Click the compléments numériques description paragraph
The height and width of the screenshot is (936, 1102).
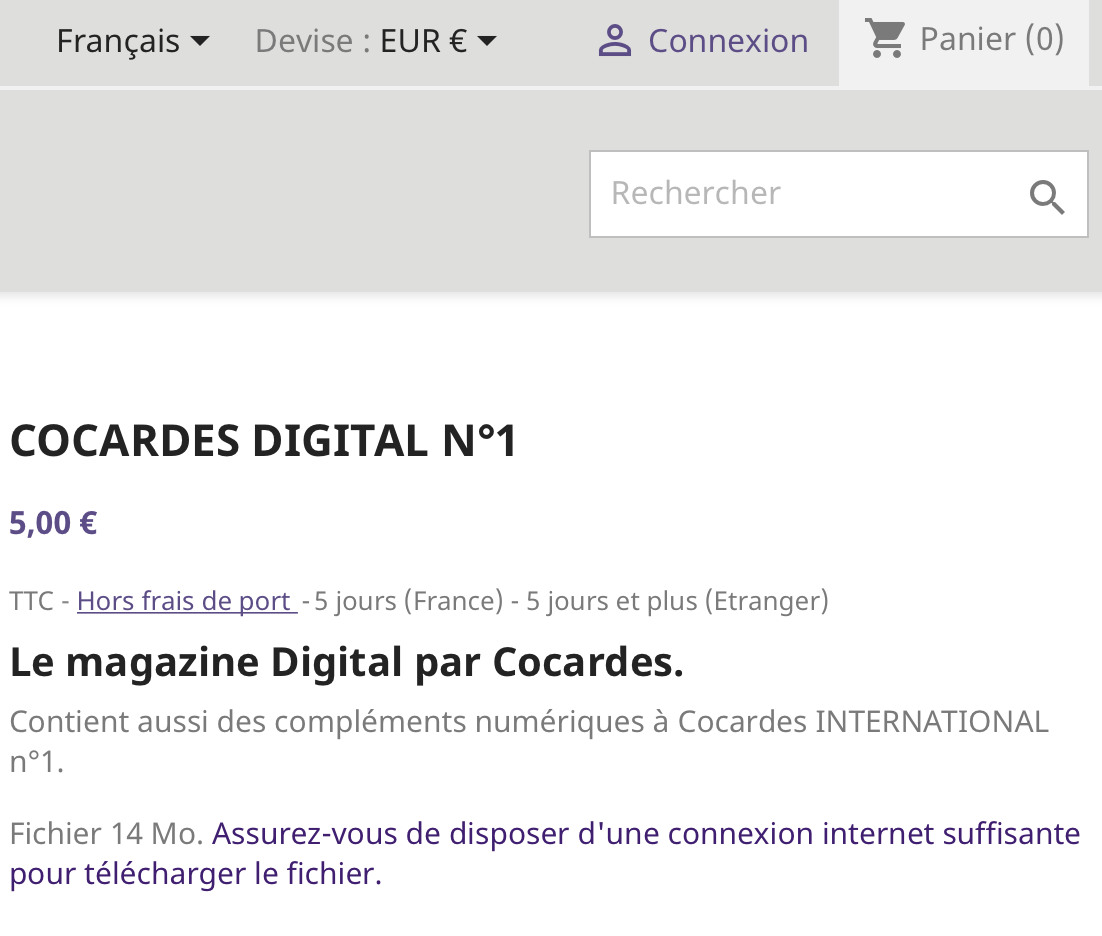[529, 741]
